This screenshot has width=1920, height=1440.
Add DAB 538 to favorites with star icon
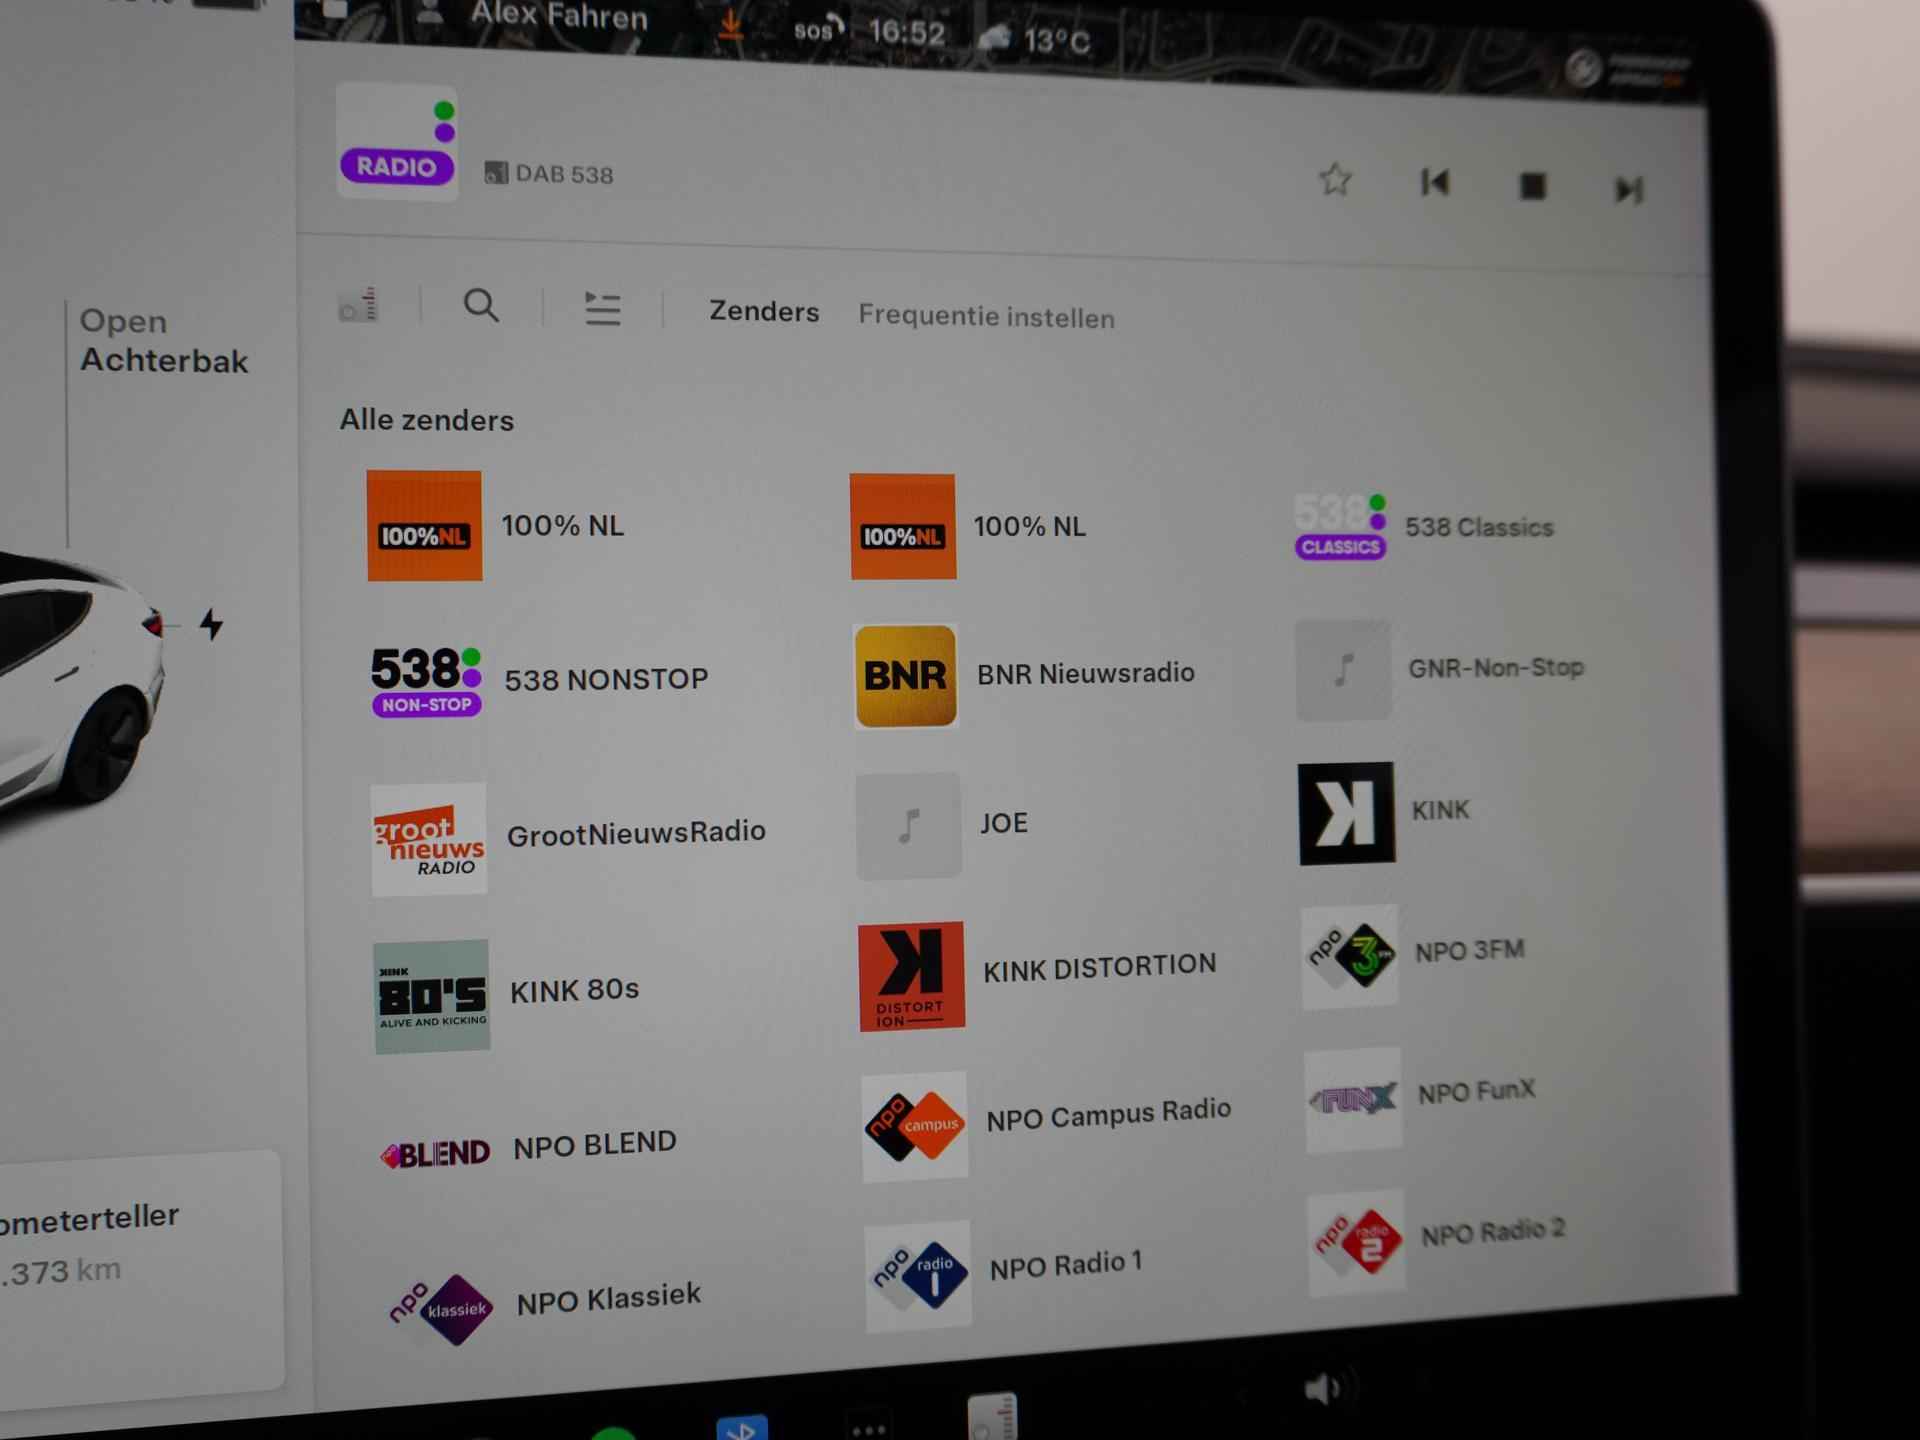coord(1335,180)
